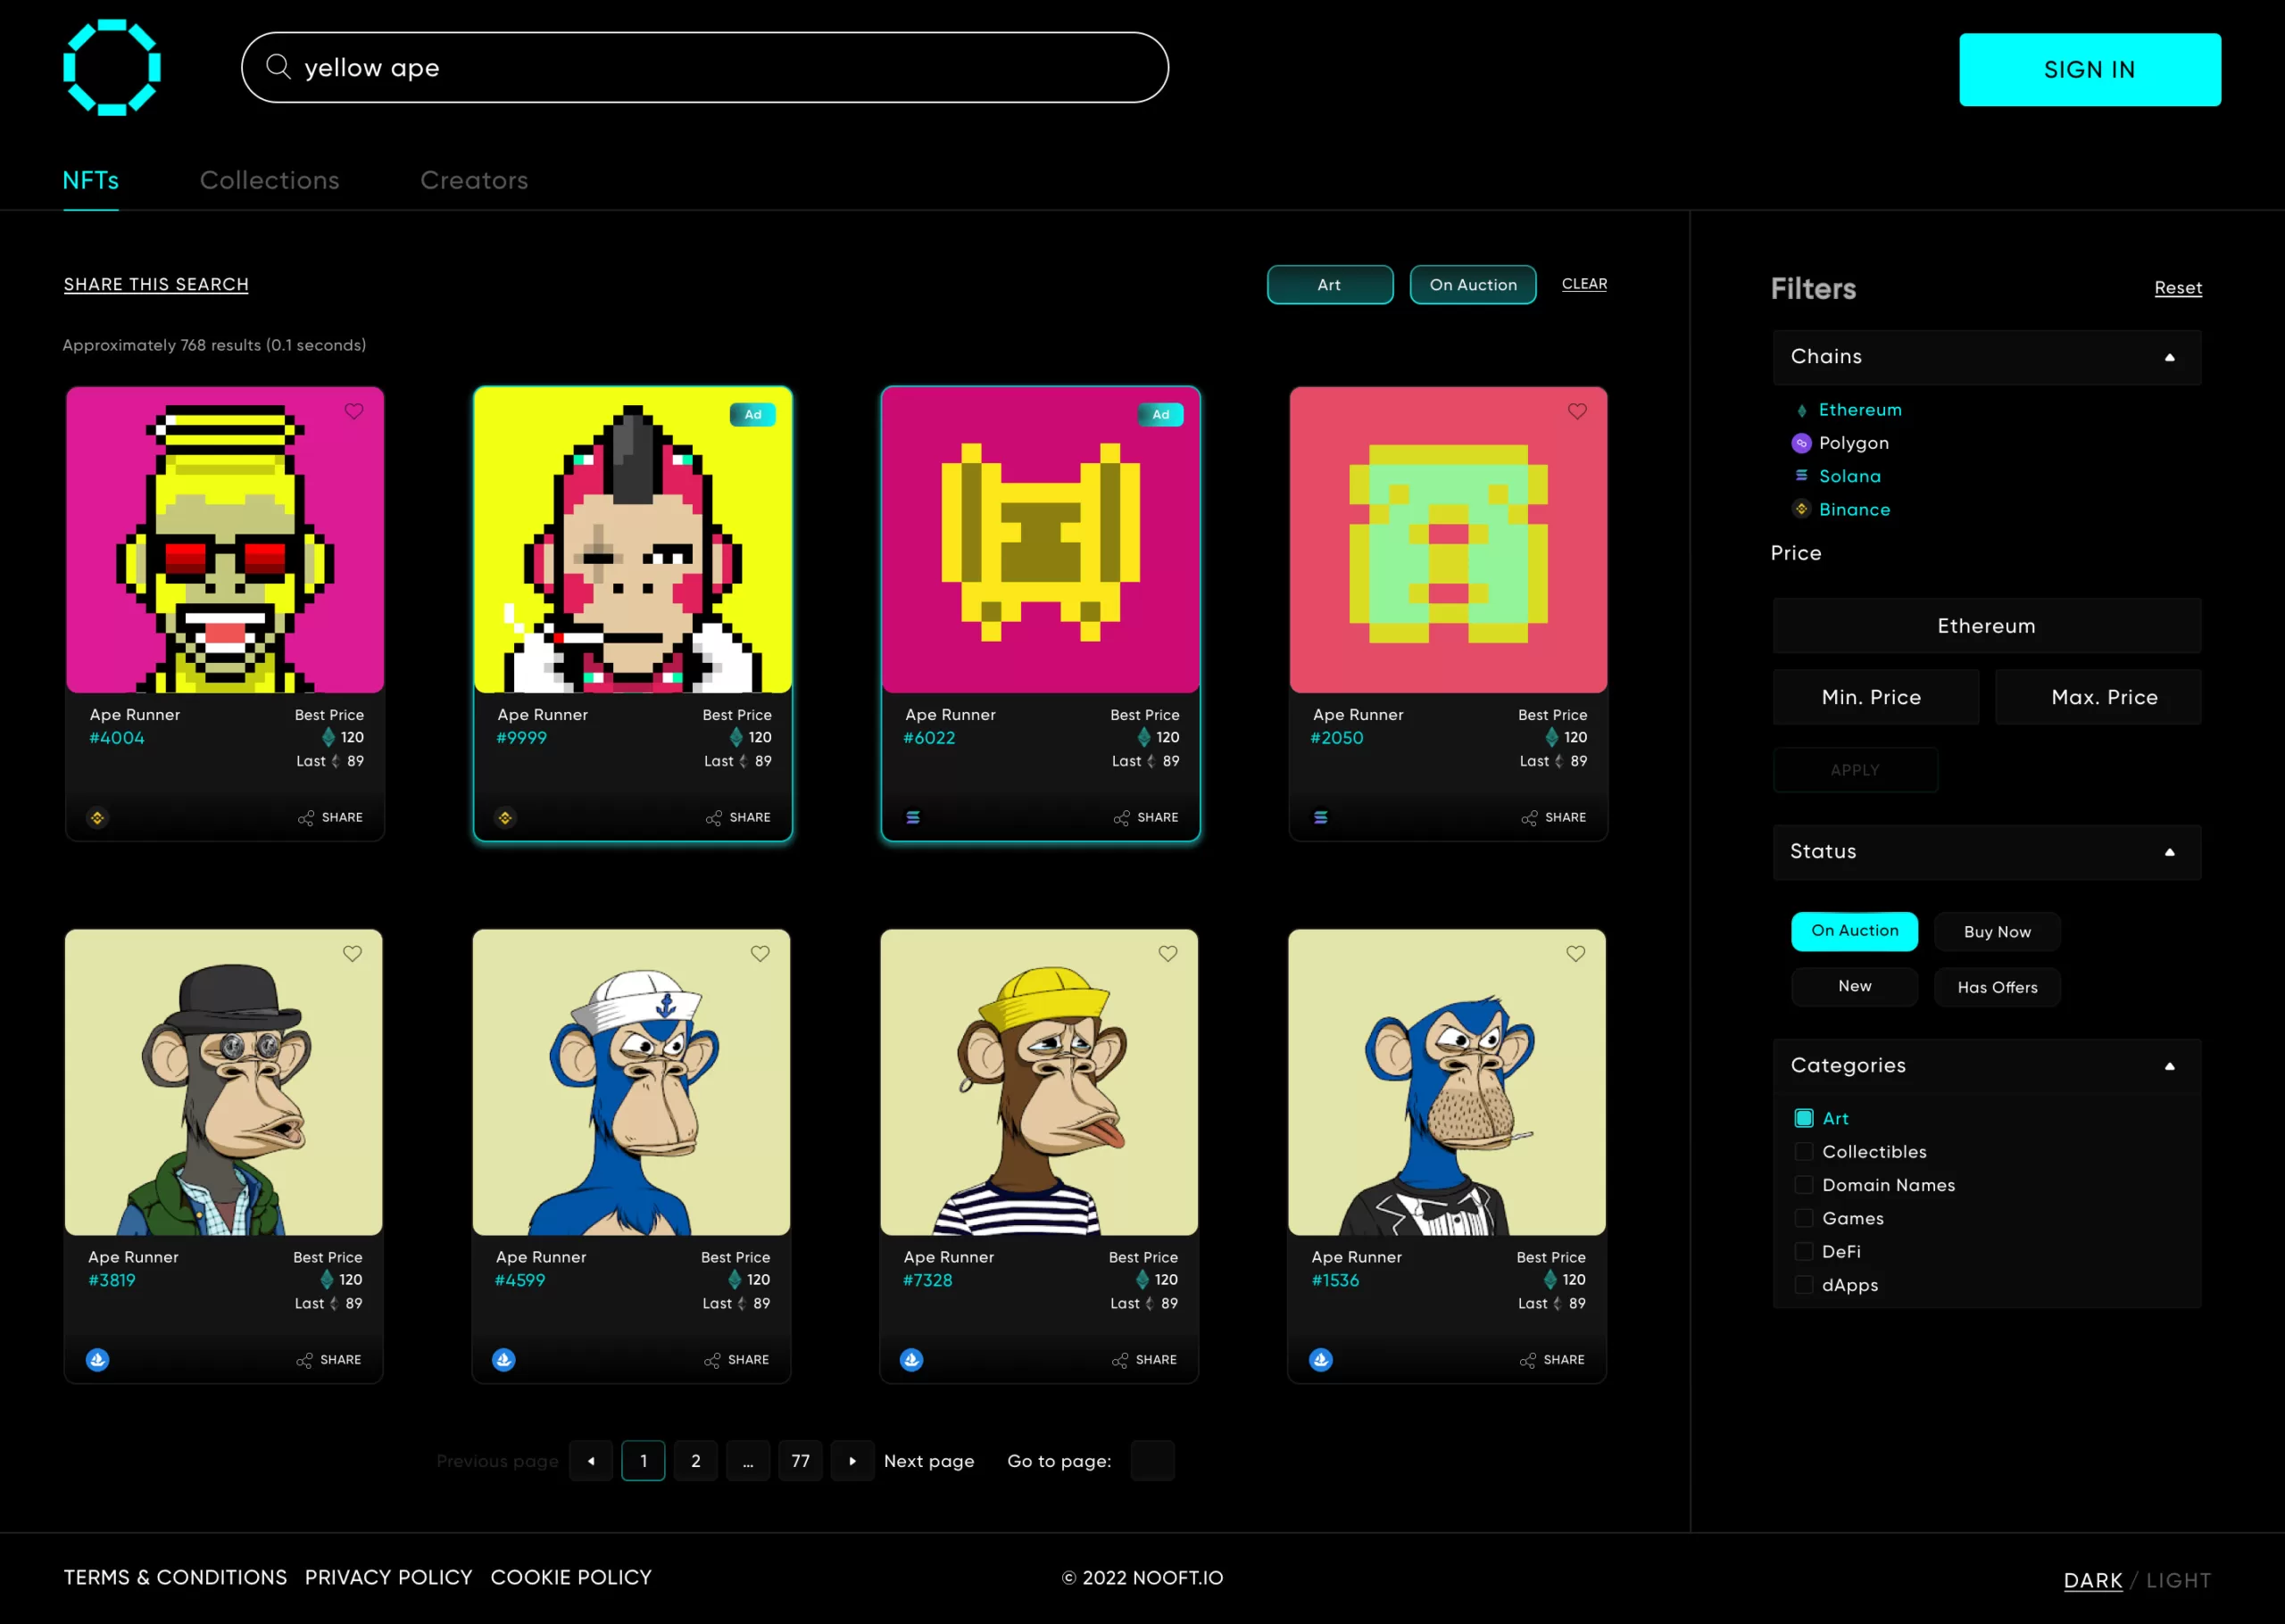The image size is (2285, 1624).
Task: Open the Ethereum price currency dropdown
Action: tap(1986, 626)
